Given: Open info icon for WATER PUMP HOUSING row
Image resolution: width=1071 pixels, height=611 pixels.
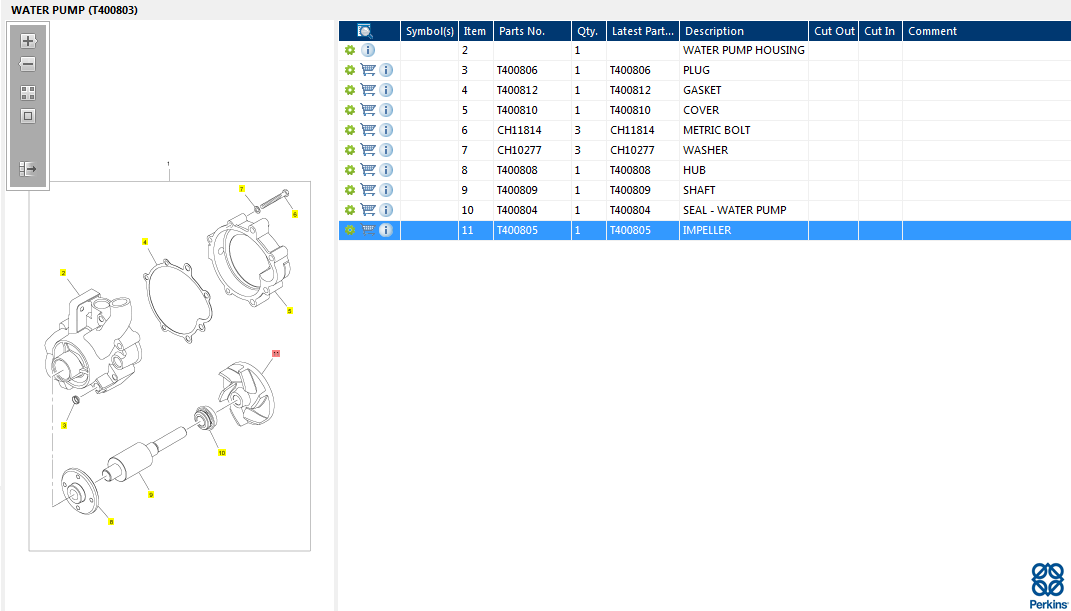Looking at the screenshot, I should pyautogui.click(x=368, y=50).
